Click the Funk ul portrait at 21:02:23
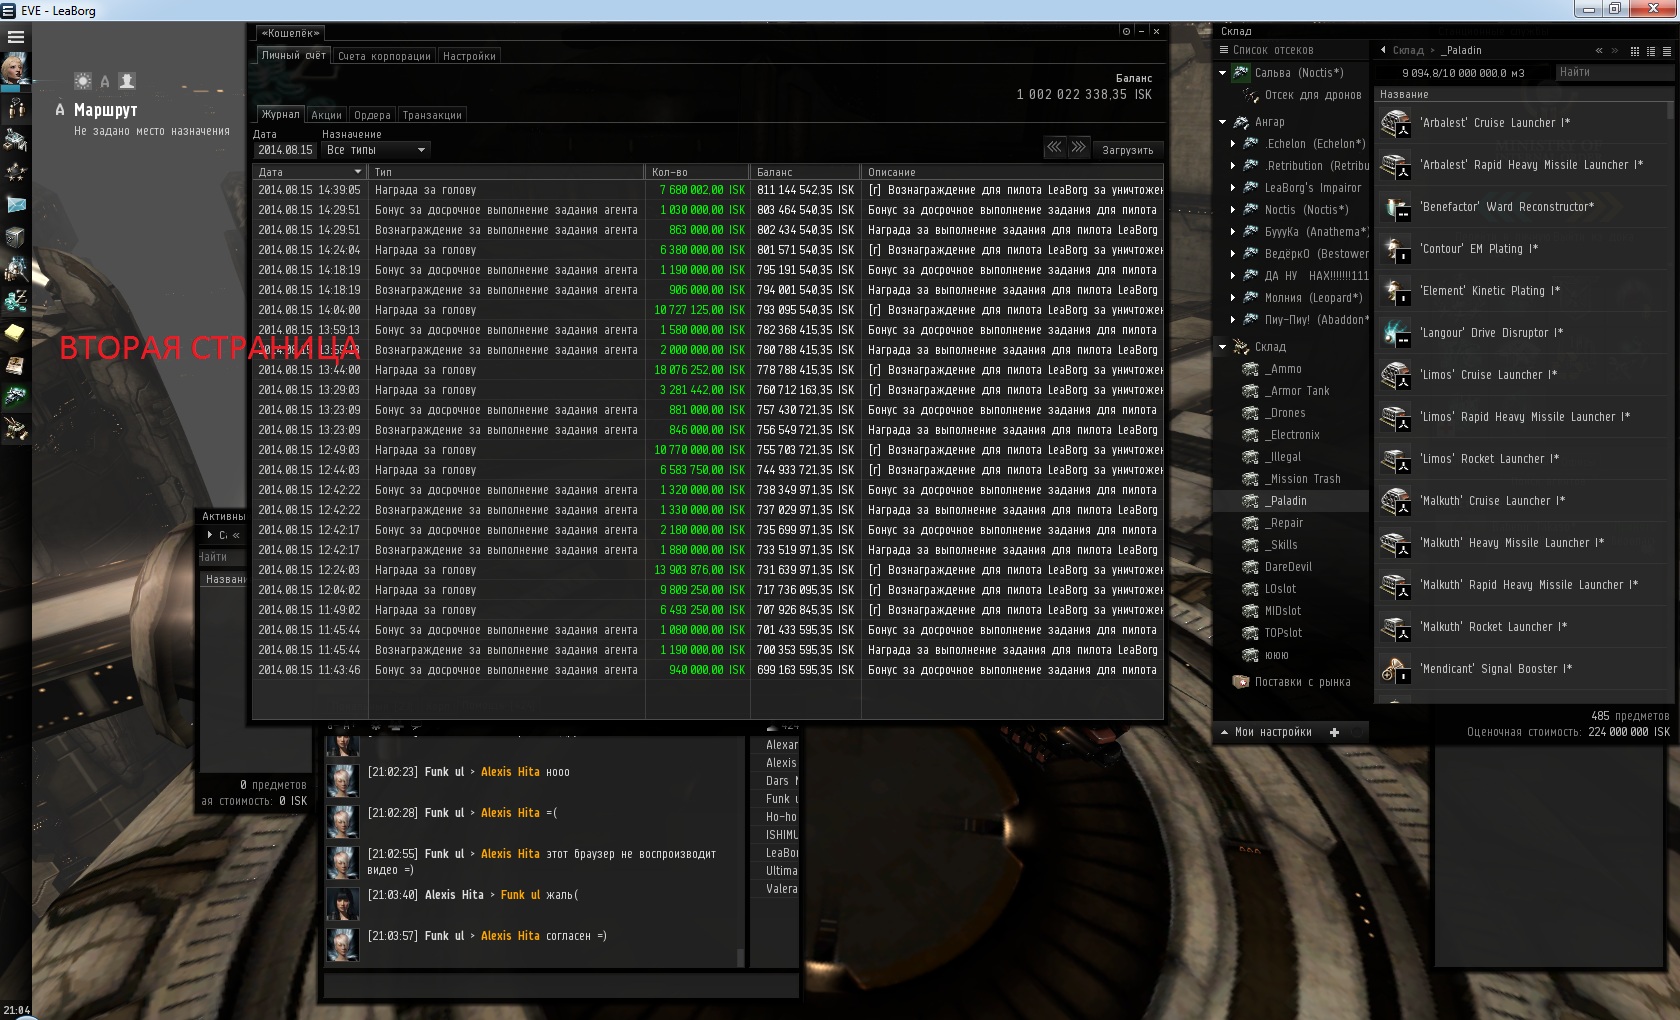The image size is (1680, 1020). (x=343, y=780)
